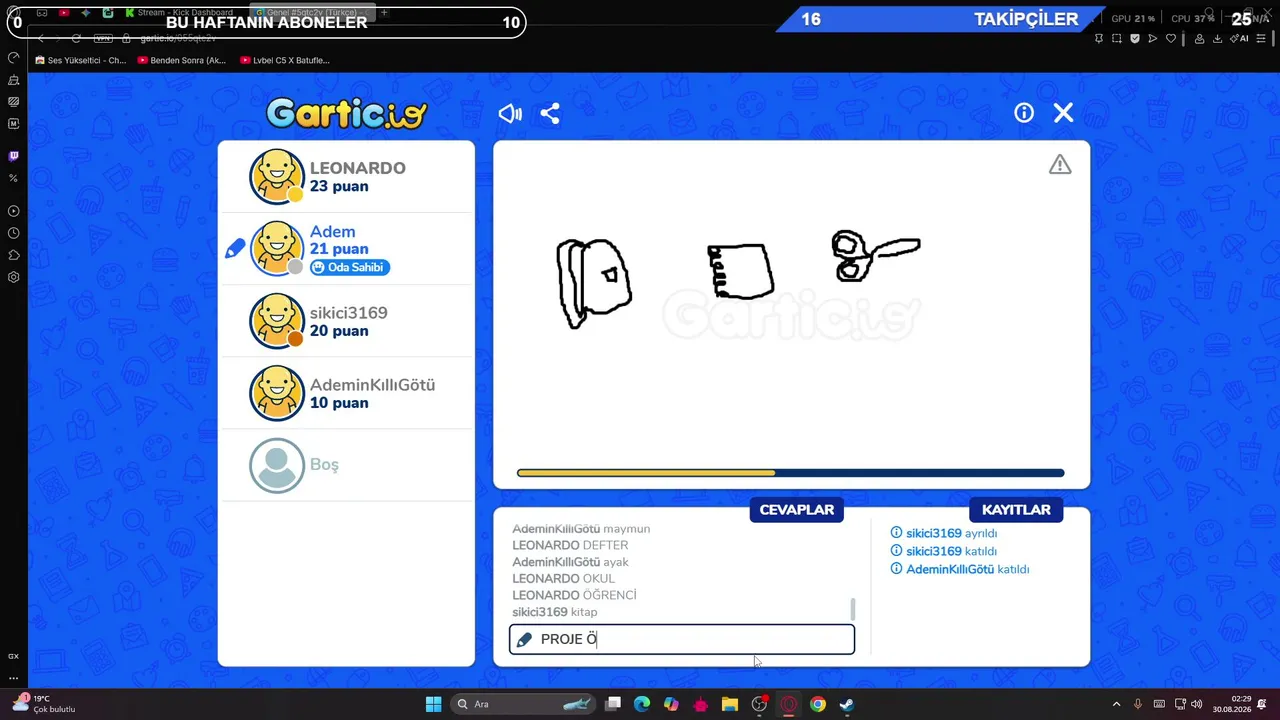Click the Gartic.io logo
Image resolution: width=1280 pixels, height=720 pixels.
[347, 114]
